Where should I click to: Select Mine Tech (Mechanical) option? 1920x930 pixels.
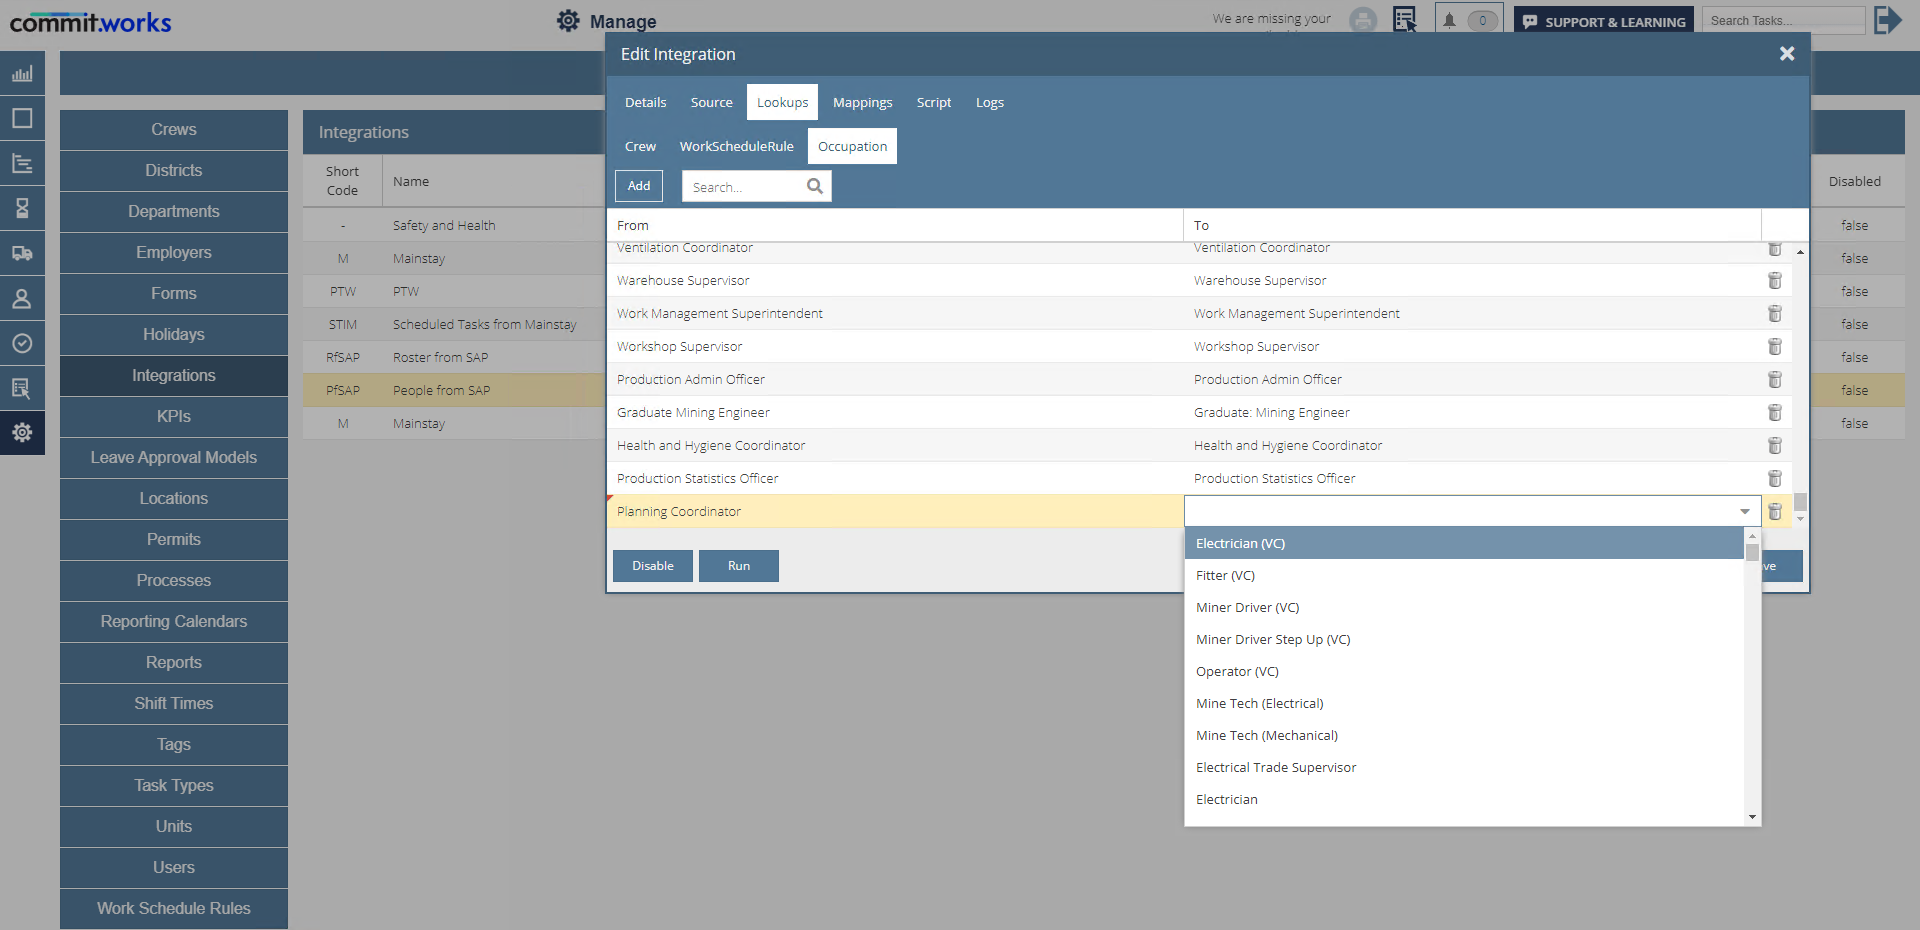click(x=1464, y=736)
